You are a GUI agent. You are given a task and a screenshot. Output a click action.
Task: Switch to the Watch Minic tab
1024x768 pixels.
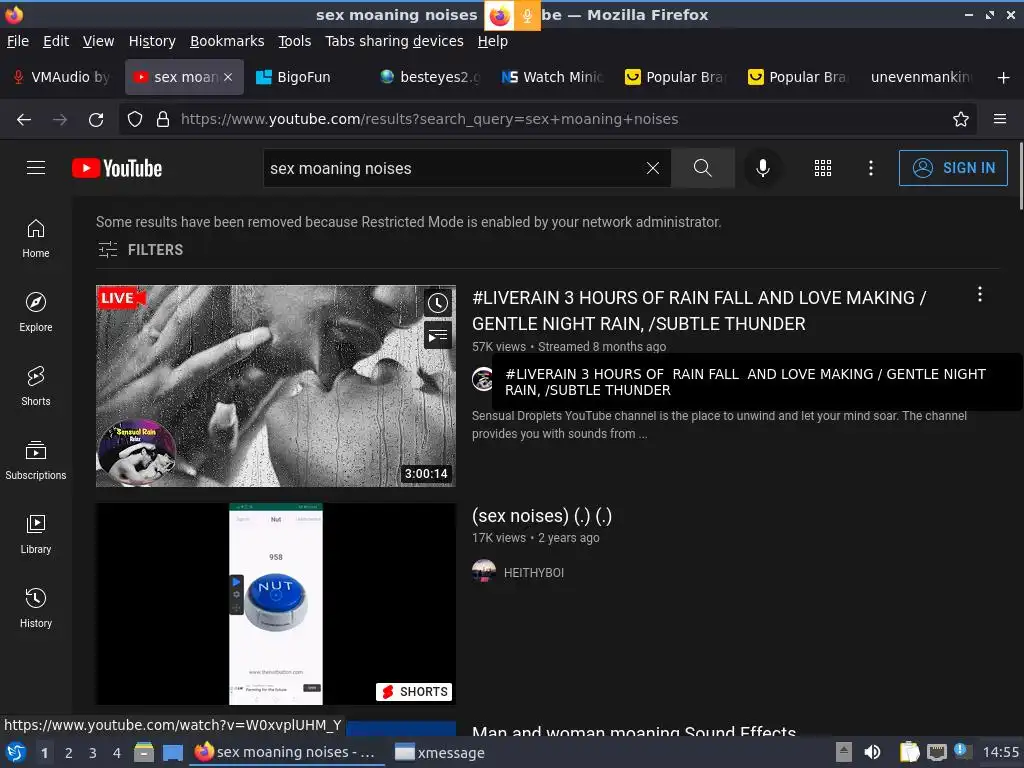click(x=552, y=77)
